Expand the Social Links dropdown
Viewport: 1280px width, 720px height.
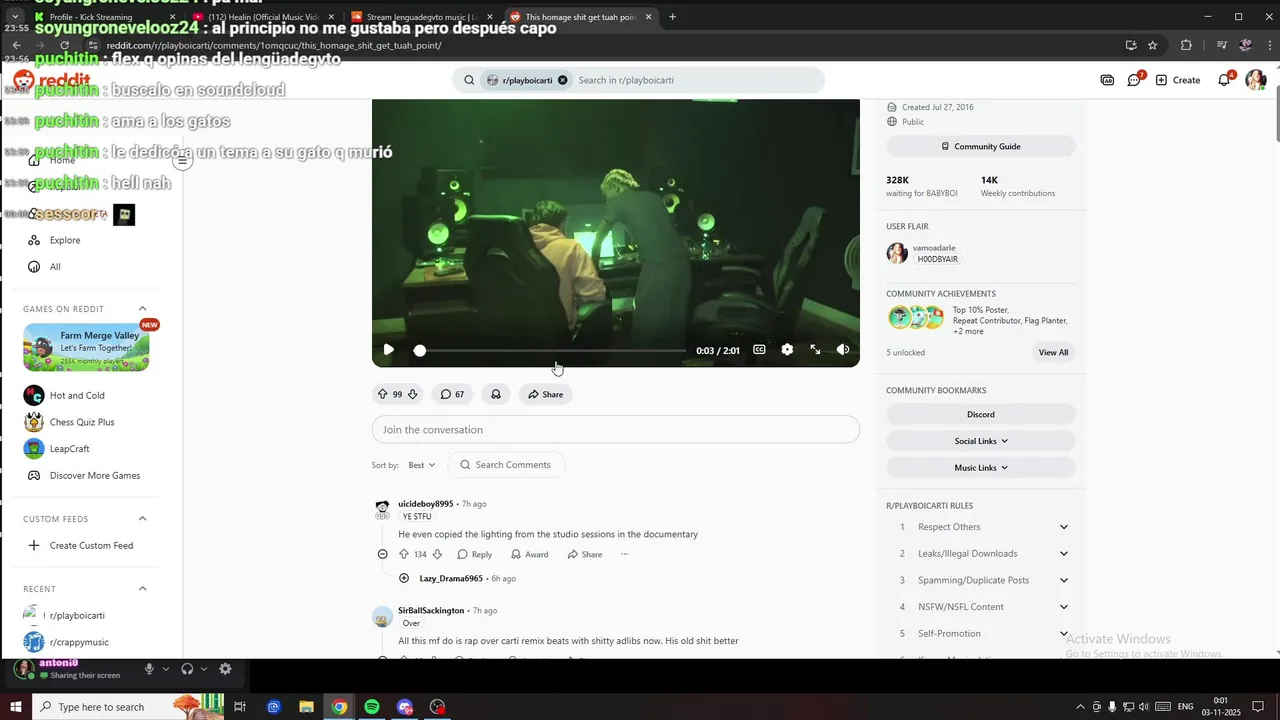coord(981,441)
